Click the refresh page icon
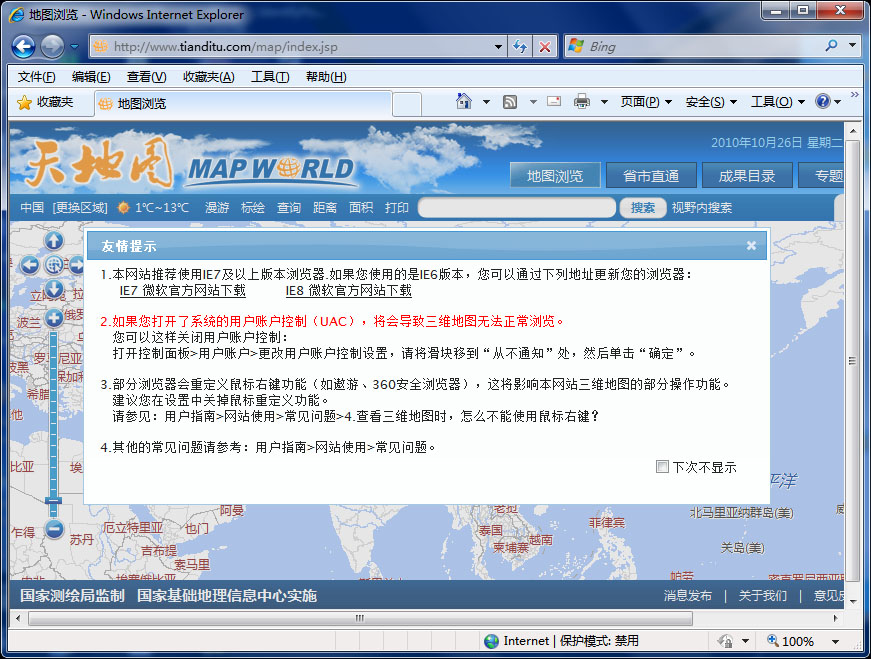 [x=520, y=46]
